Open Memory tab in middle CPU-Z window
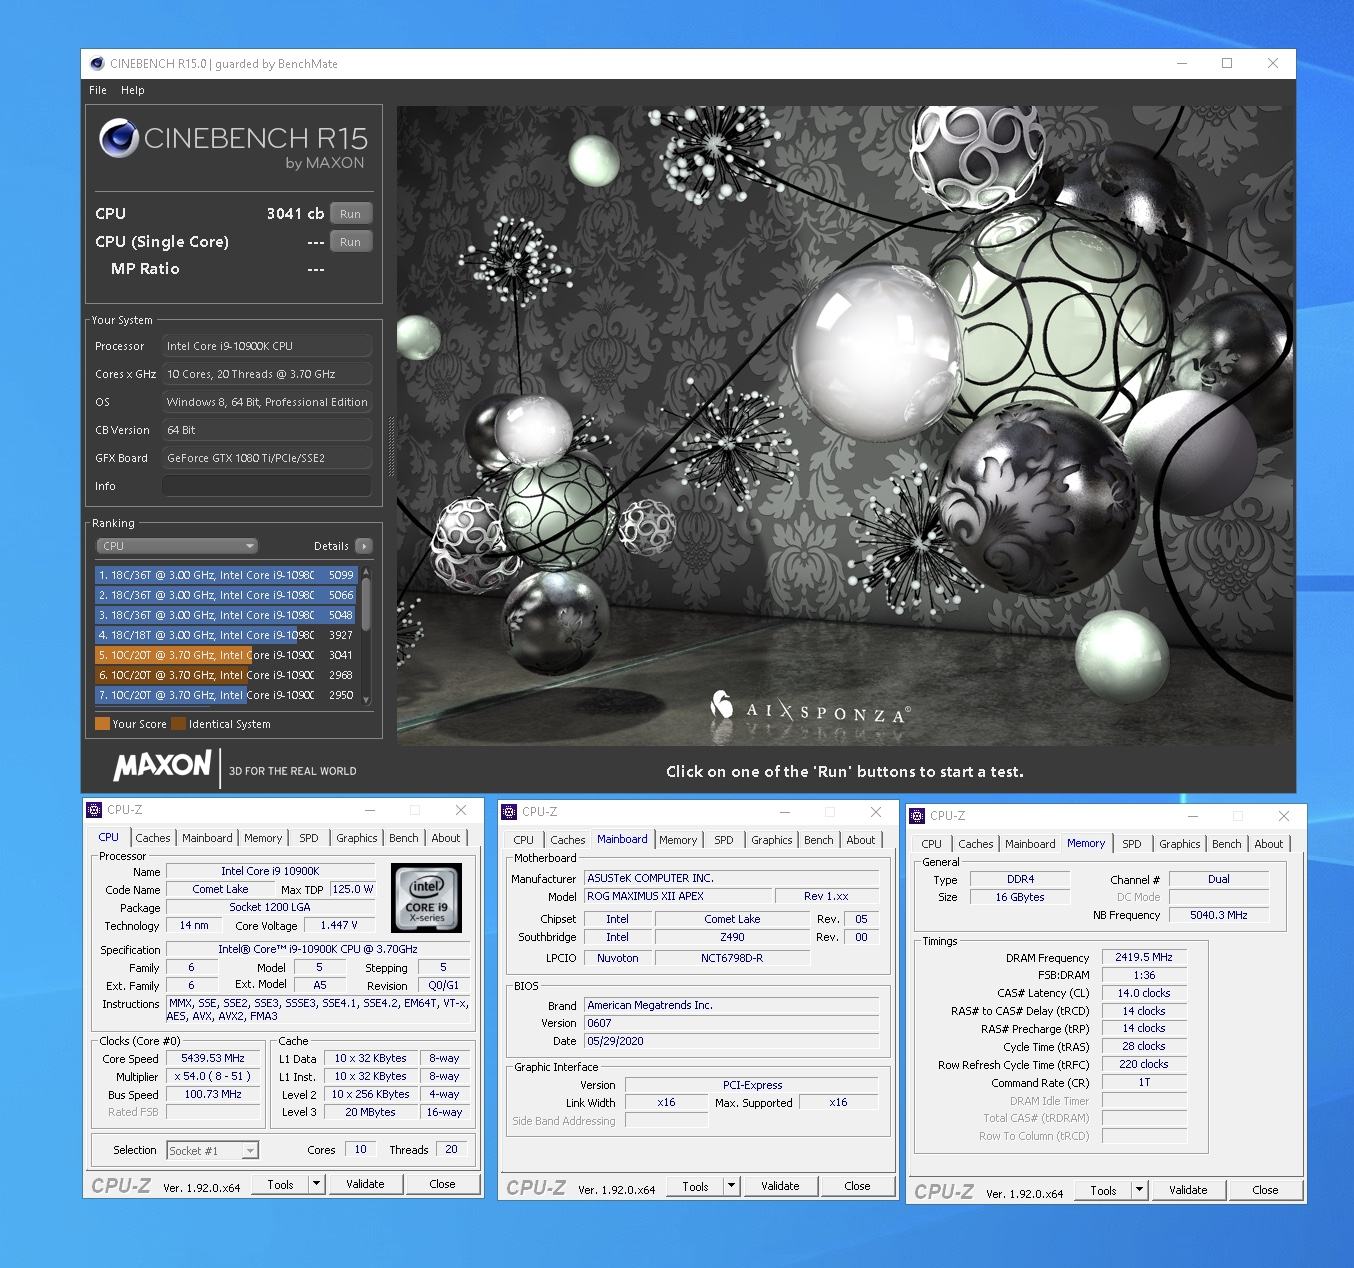This screenshot has width=1354, height=1268. [x=678, y=840]
